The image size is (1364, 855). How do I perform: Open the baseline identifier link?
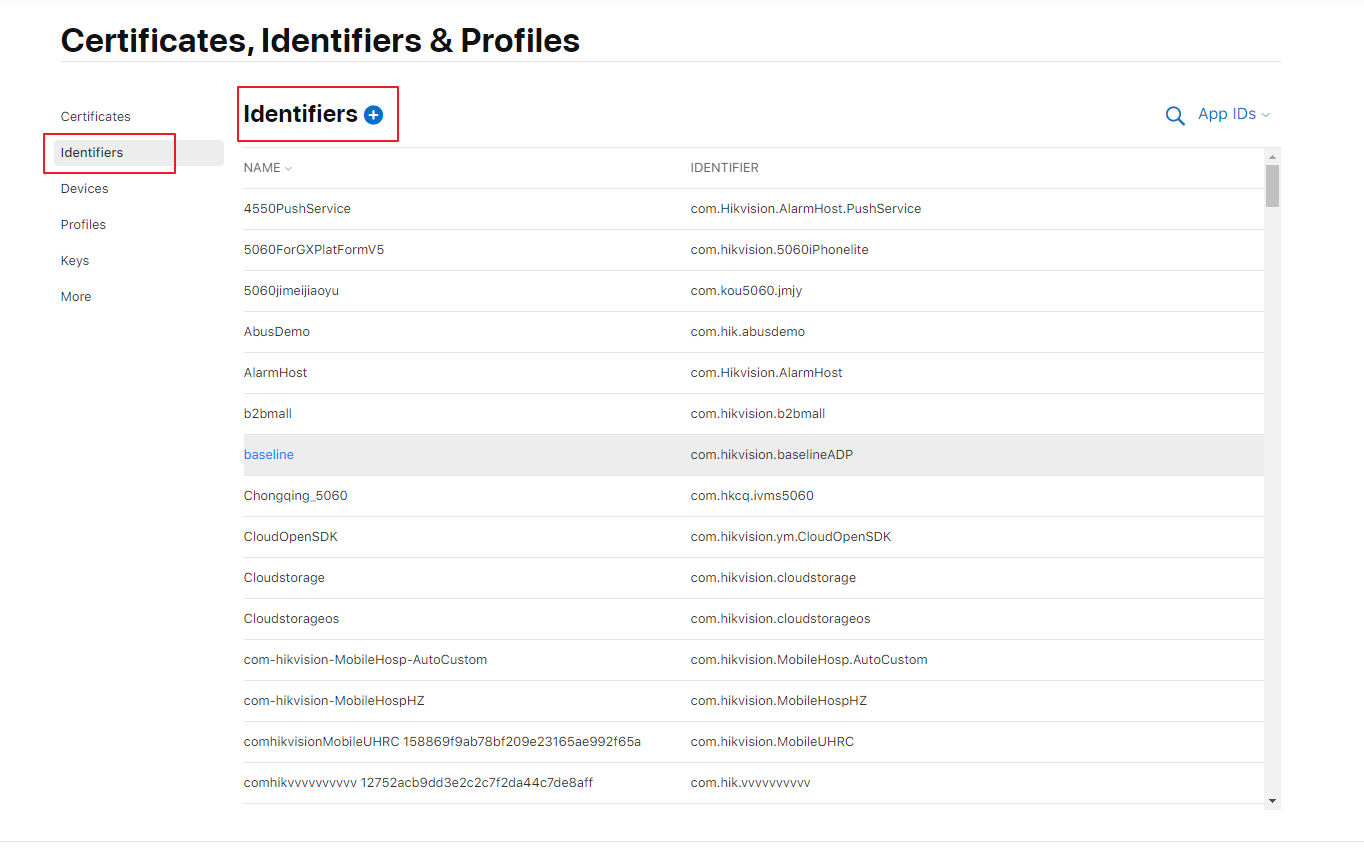click(269, 455)
